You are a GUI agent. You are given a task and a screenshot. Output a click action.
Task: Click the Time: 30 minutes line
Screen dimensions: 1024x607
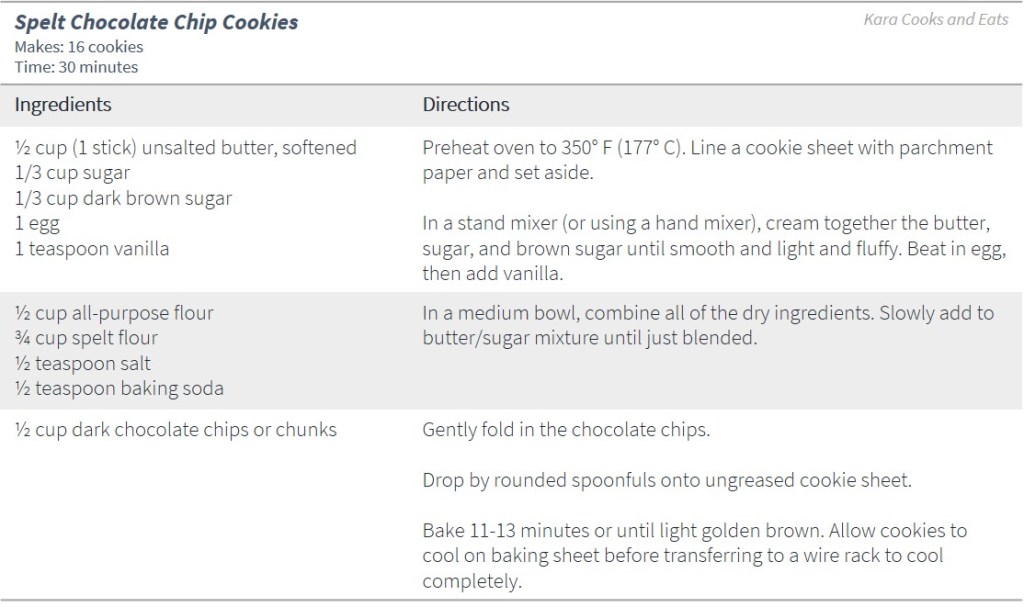pyautogui.click(x=76, y=67)
